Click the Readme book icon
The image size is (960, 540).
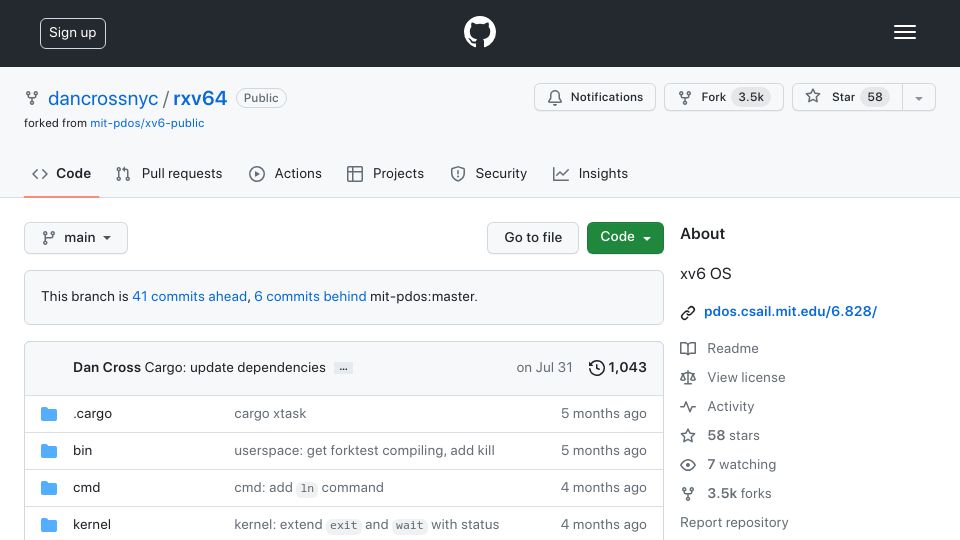(688, 349)
